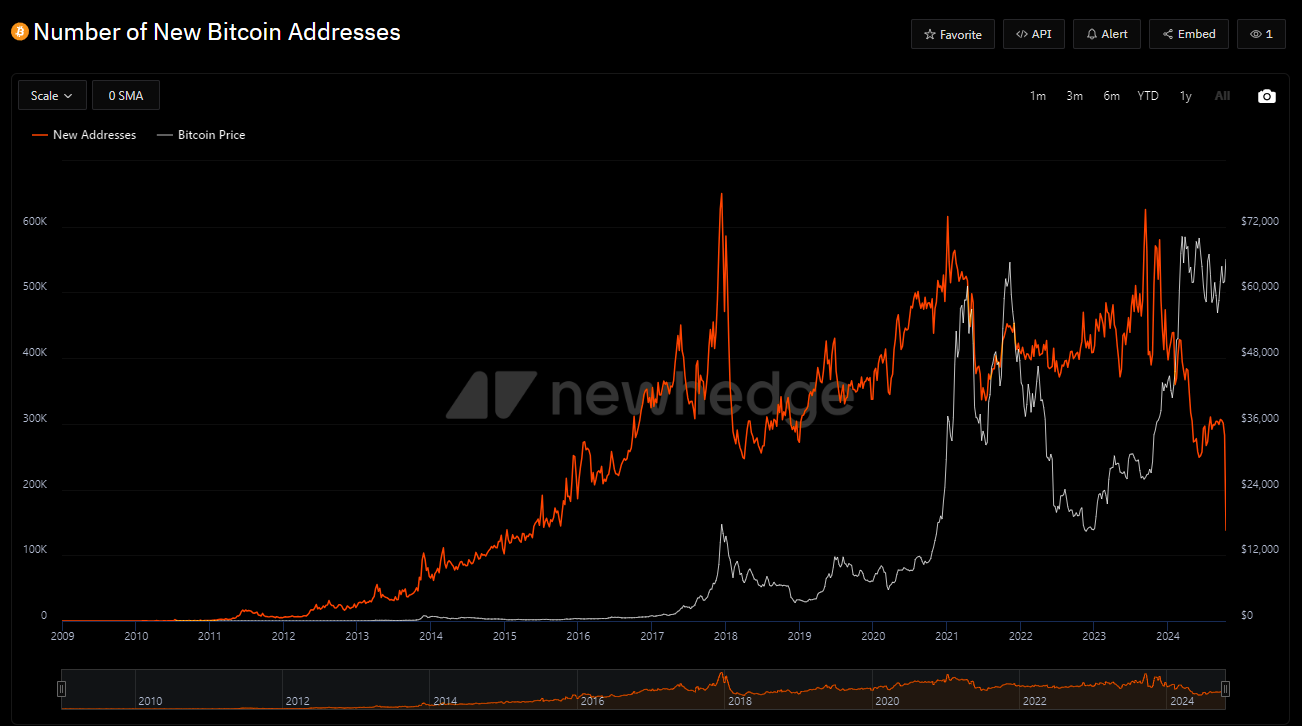Set an Alert with the bell button
Viewport: 1302px width, 726px height.
point(1107,34)
